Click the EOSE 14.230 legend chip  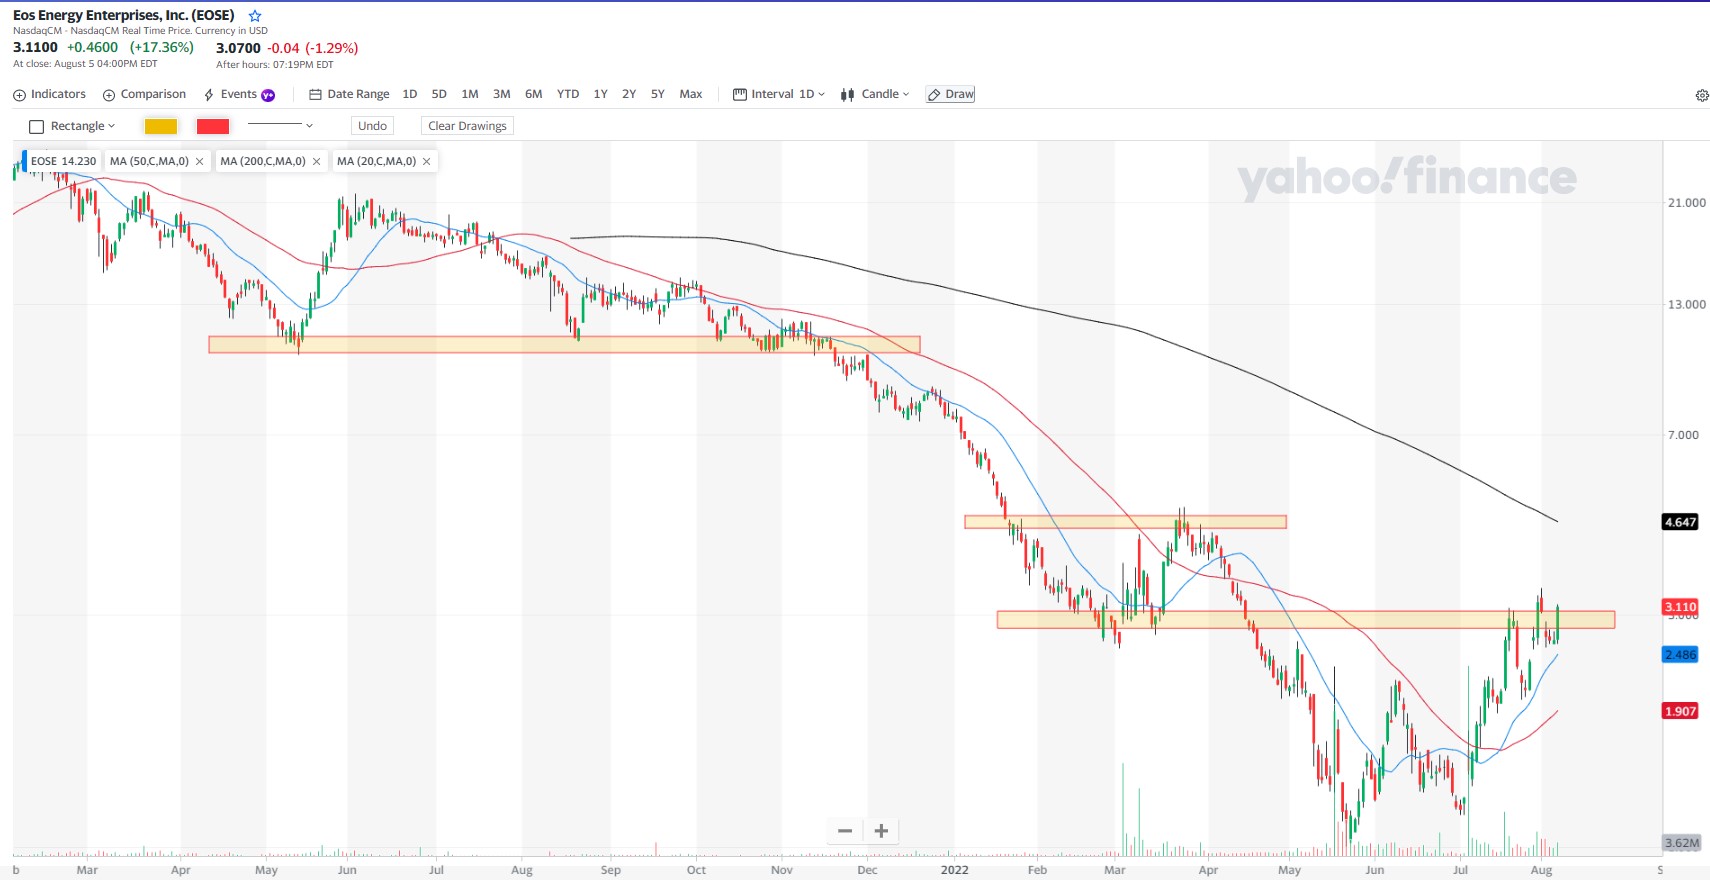tap(62, 161)
